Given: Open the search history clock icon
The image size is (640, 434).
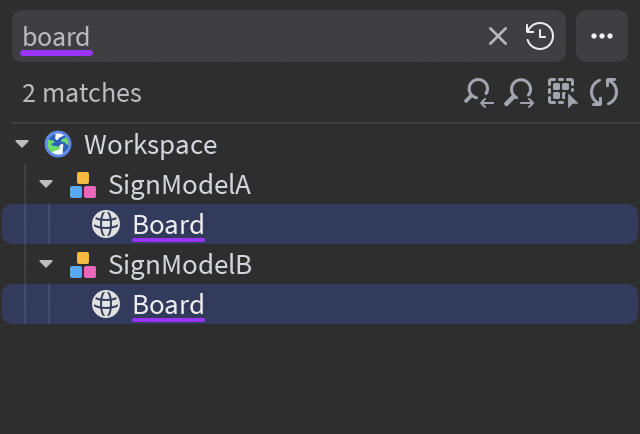Looking at the screenshot, I should [x=540, y=37].
